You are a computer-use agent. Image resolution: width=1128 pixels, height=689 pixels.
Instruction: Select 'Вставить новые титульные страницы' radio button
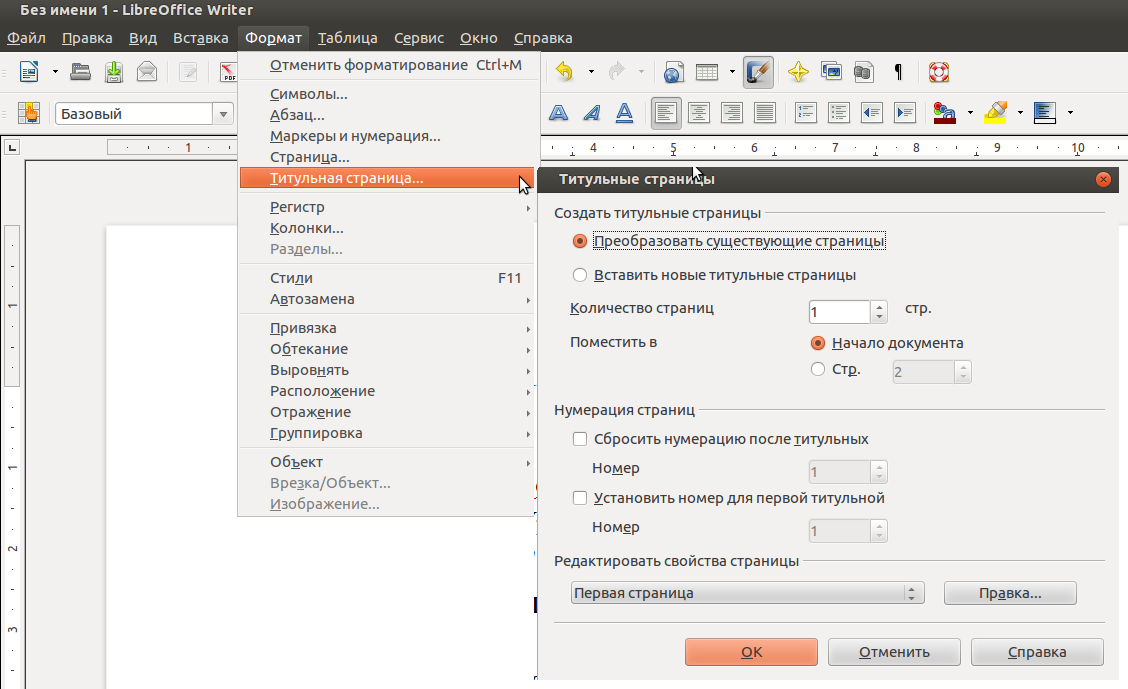point(580,275)
